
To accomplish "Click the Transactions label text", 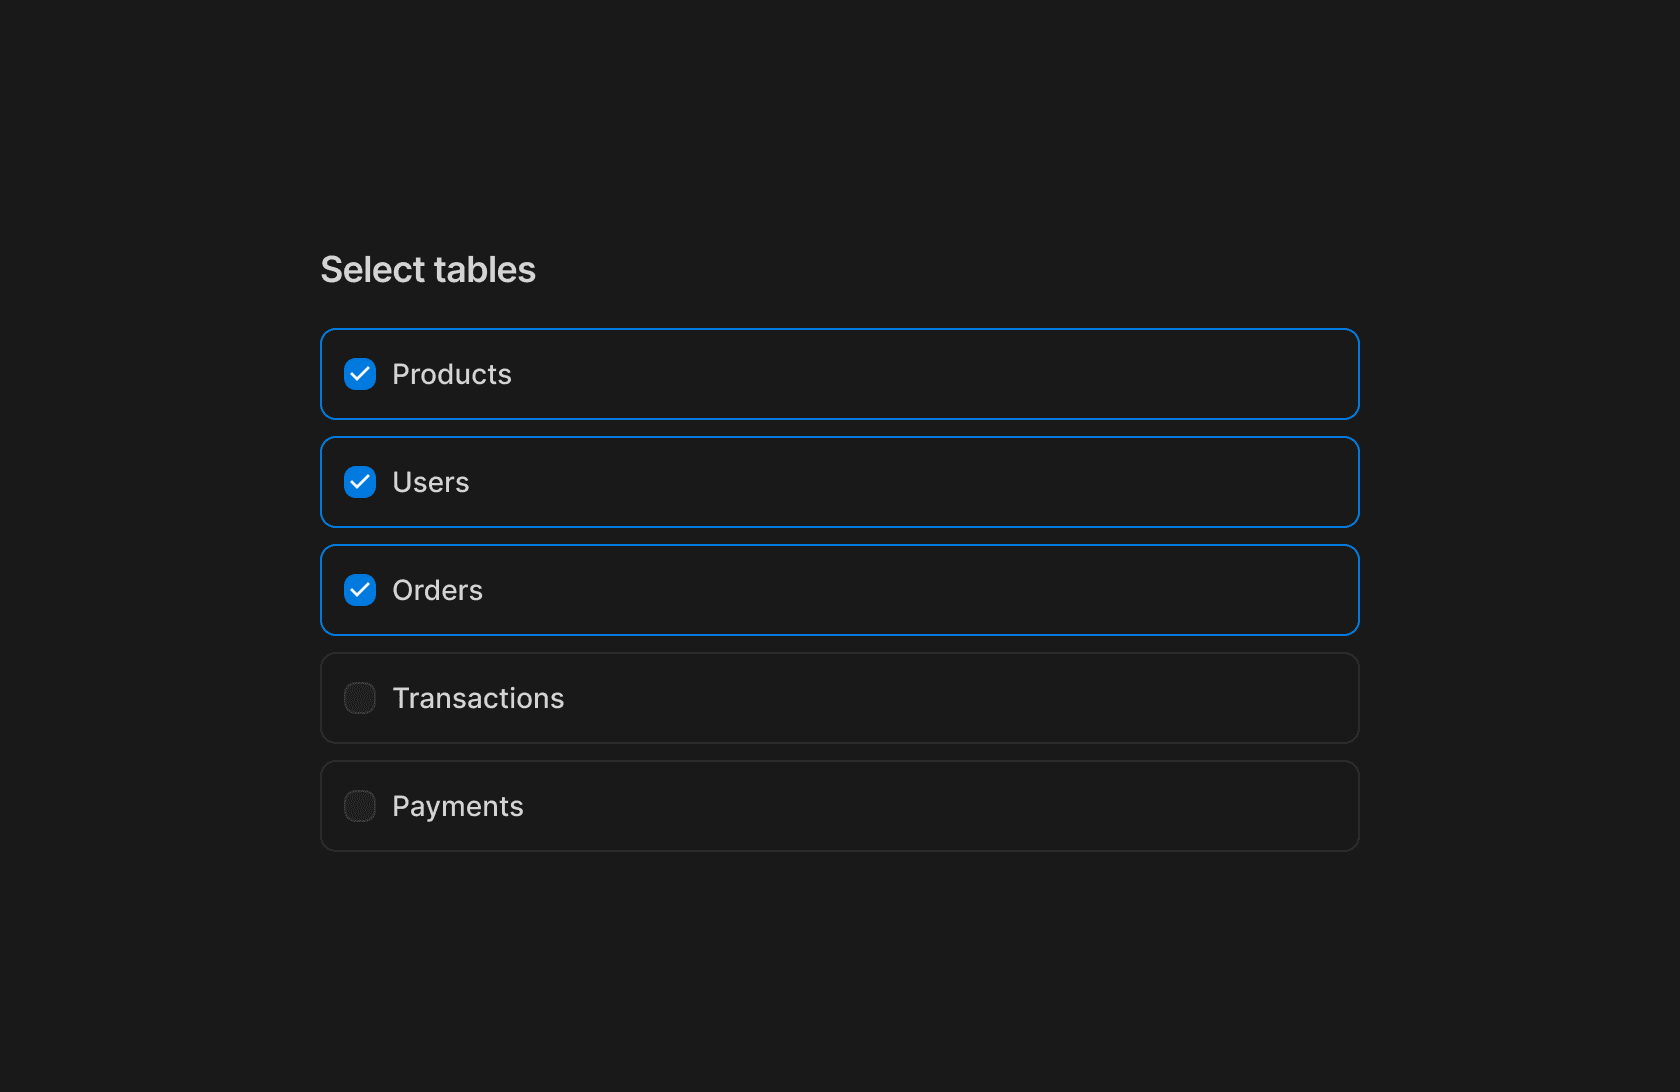I will (479, 698).
